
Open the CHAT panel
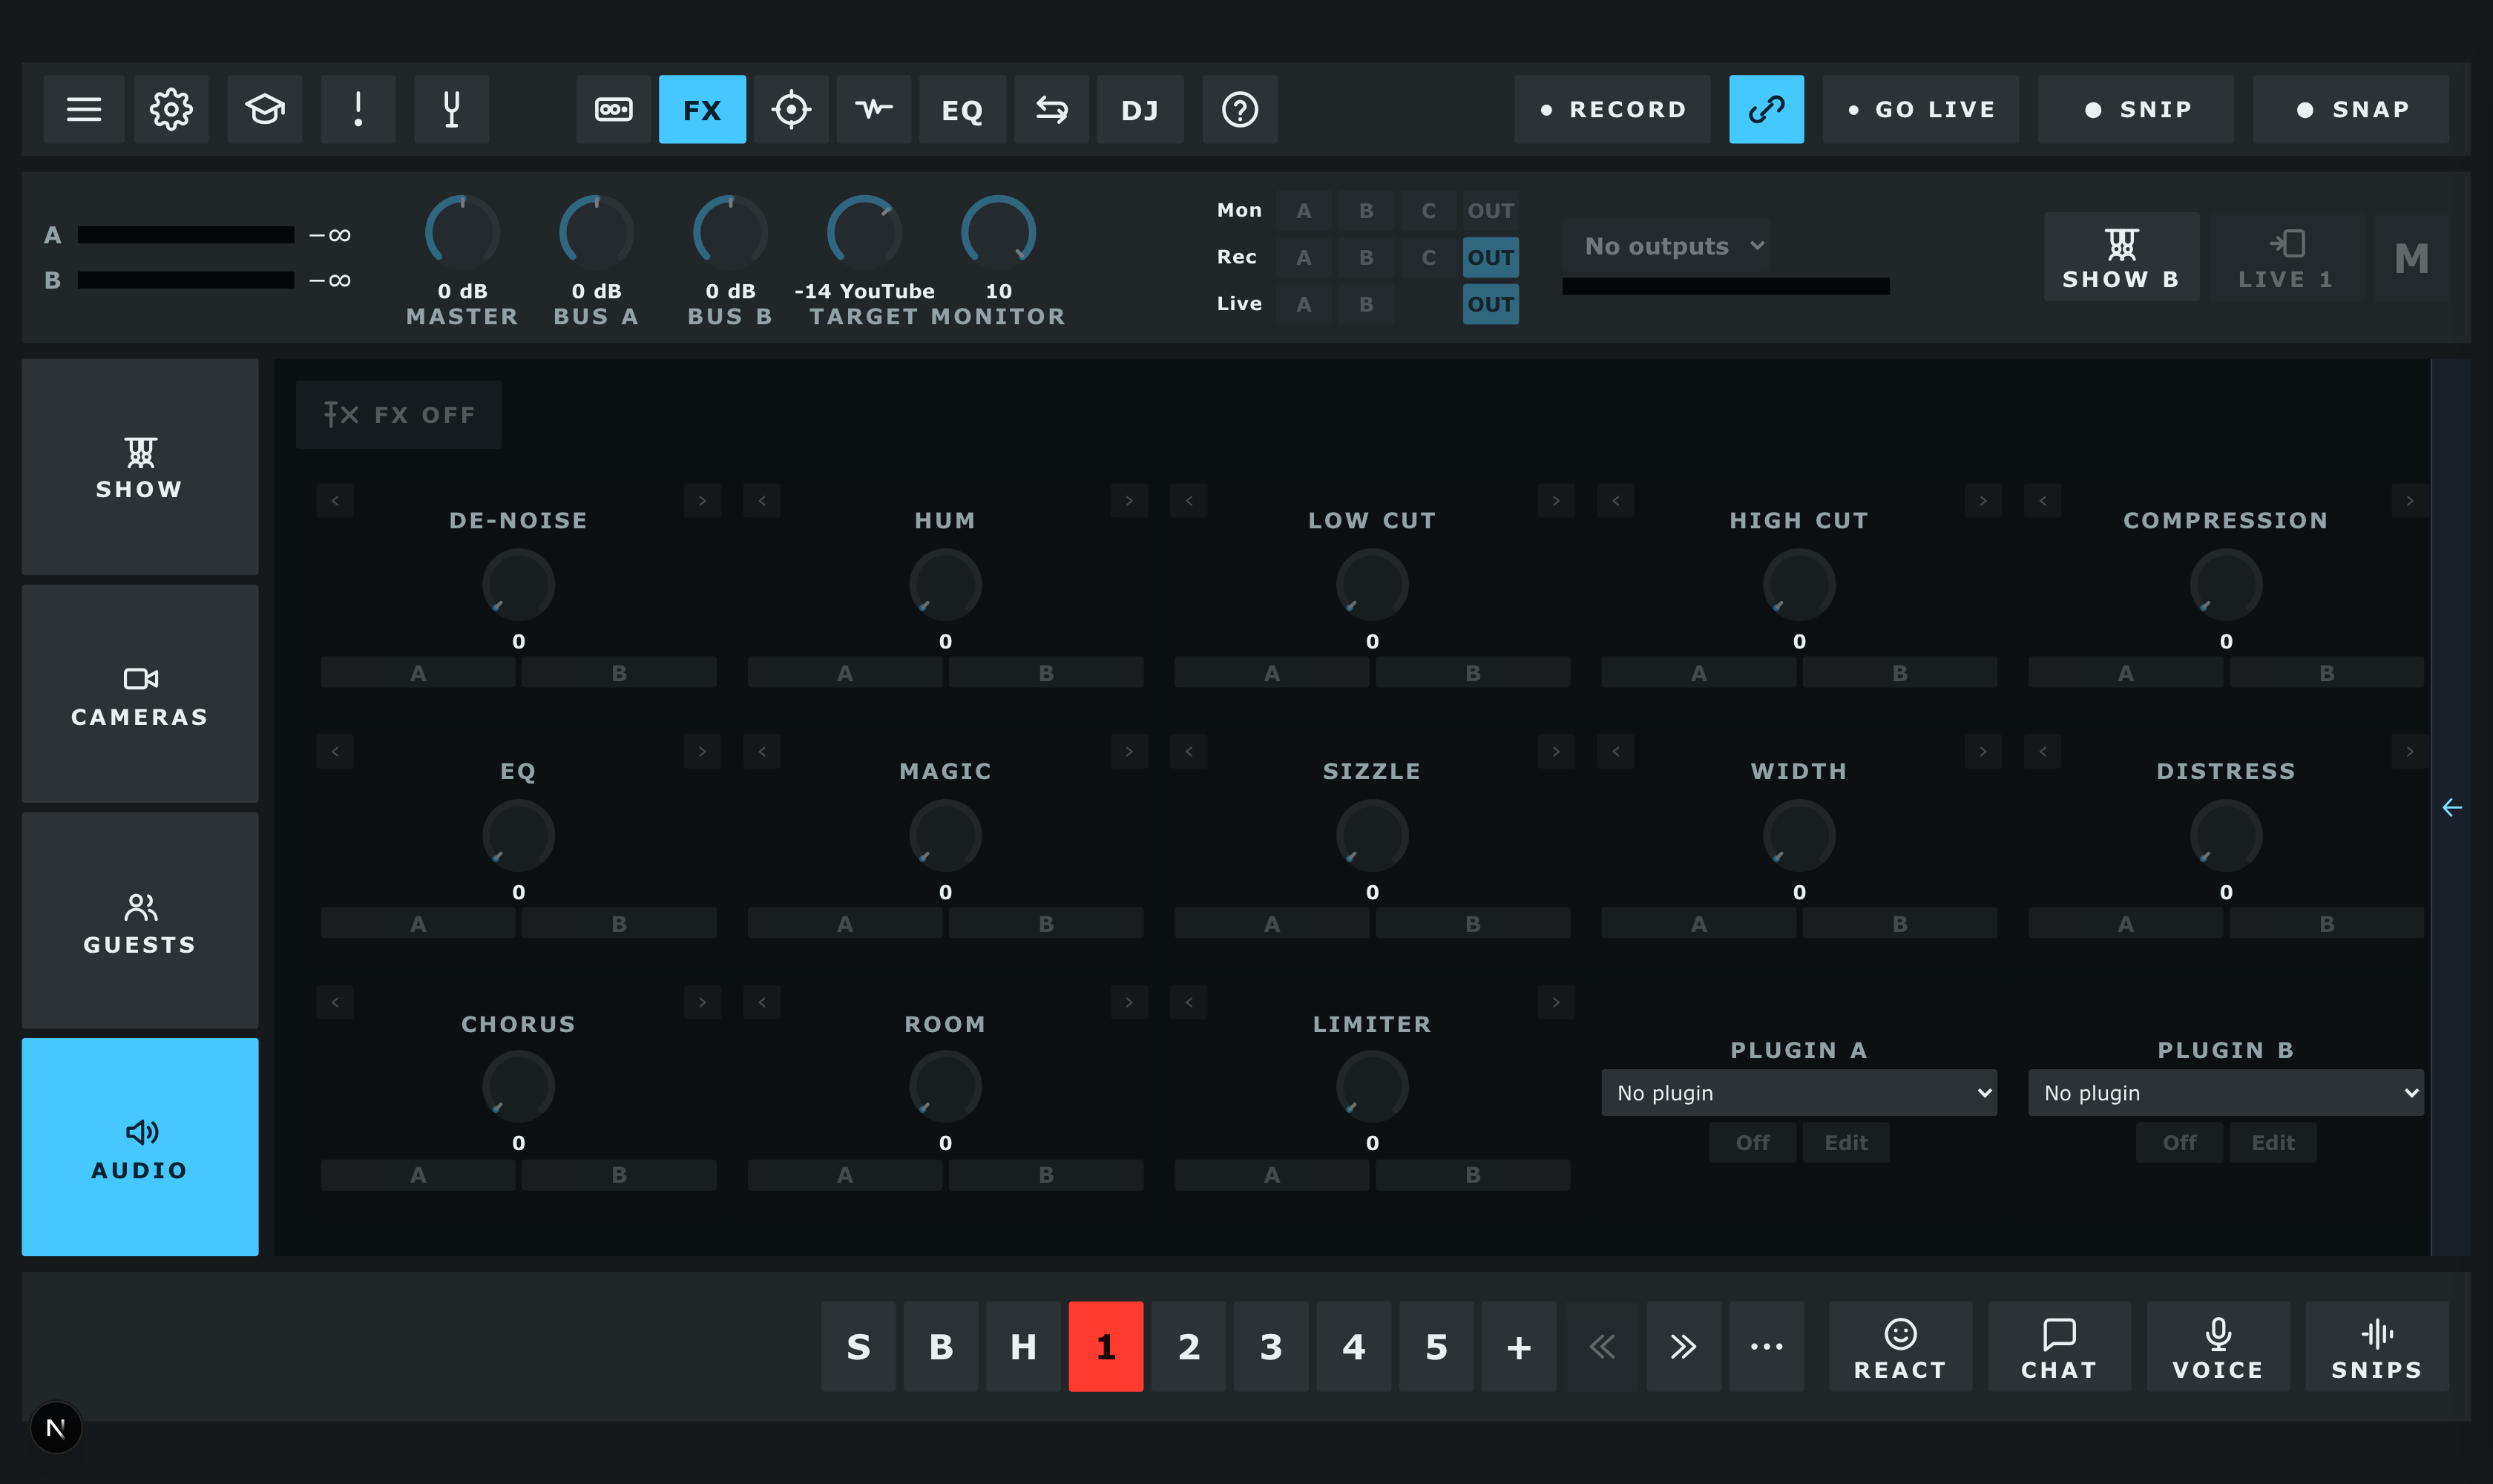point(2059,1347)
